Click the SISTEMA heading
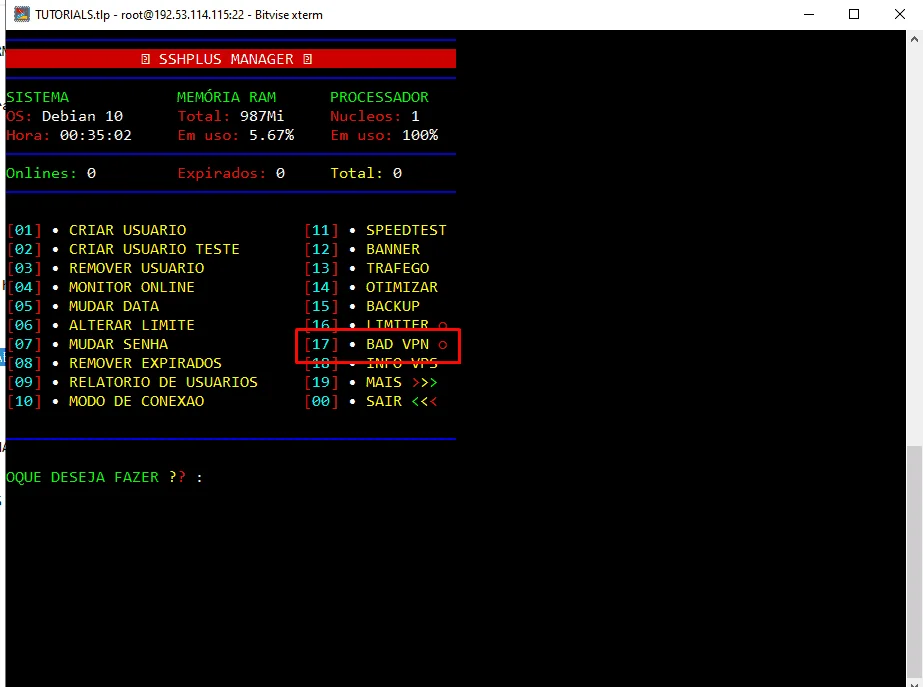The width and height of the screenshot is (923, 687). tap(37, 97)
